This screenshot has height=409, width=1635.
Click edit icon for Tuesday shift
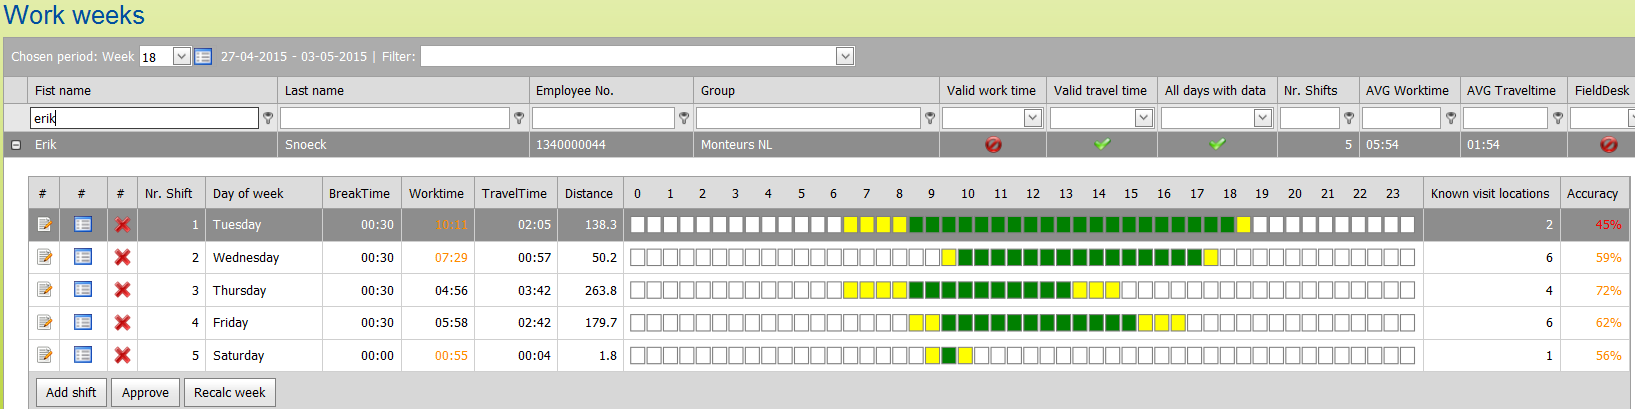(44, 225)
